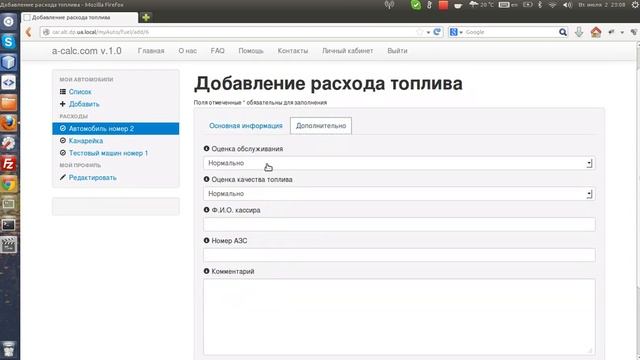Screen dimensions: 640x360
Task: Open Google Chrome from the dock
Action: tap(9, 184)
